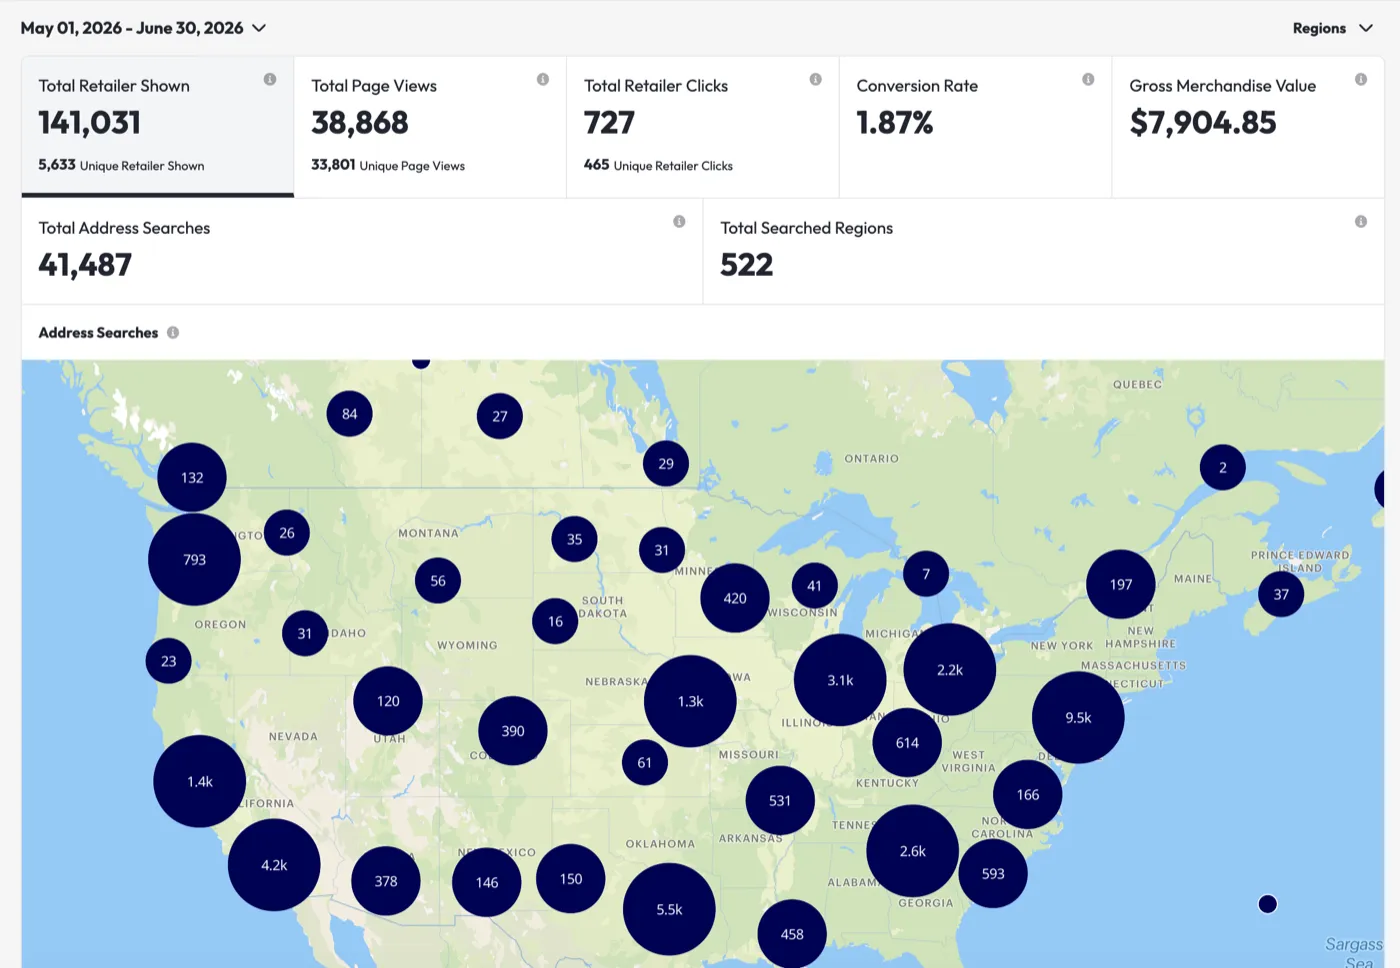The width and height of the screenshot is (1400, 968).
Task: Click the 33,801 Unique Page Views text
Action: pos(388,165)
